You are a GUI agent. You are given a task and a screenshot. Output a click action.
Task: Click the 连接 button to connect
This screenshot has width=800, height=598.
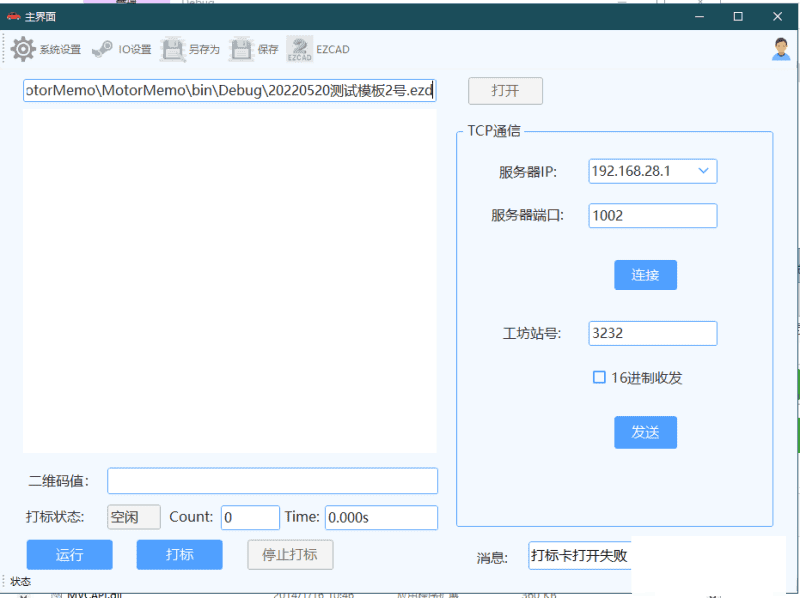645,275
